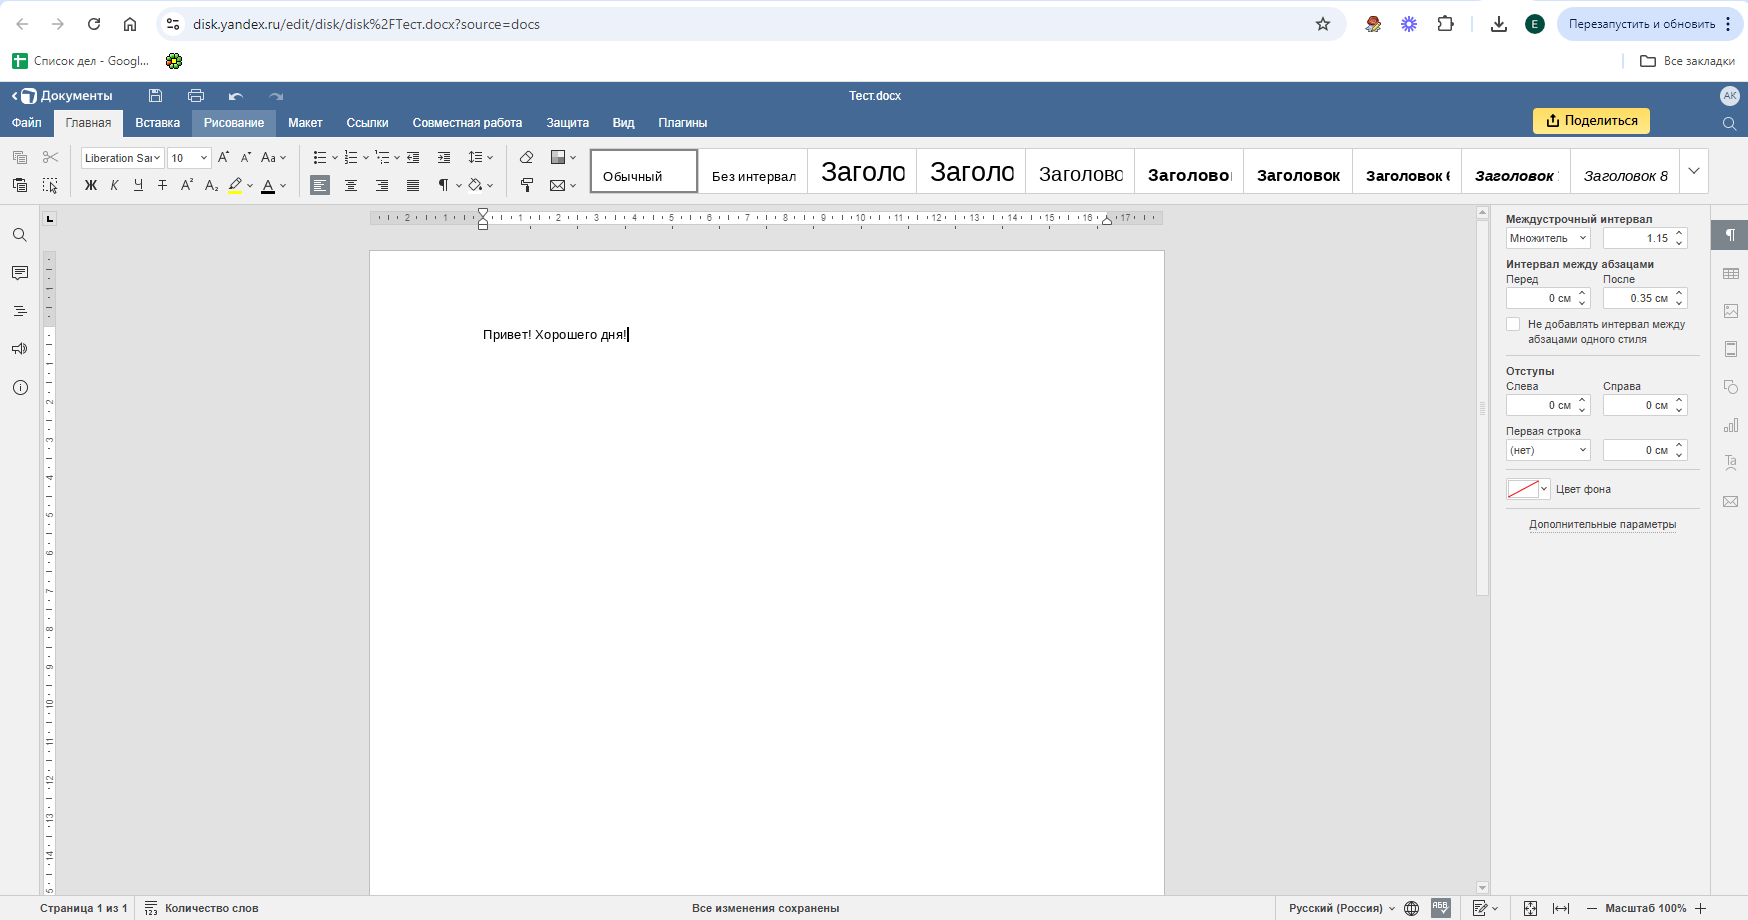The image size is (1748, 920).
Task: Expand the bullet list options
Action: (335, 157)
